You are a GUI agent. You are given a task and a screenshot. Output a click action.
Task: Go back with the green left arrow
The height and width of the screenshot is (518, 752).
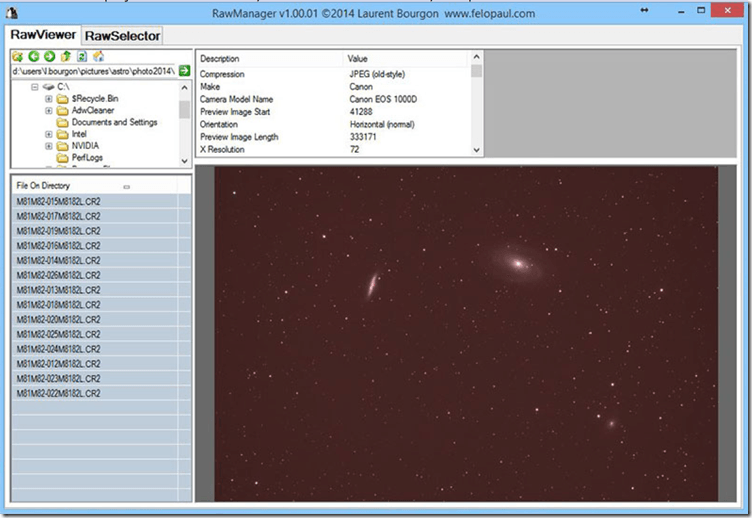point(34,57)
